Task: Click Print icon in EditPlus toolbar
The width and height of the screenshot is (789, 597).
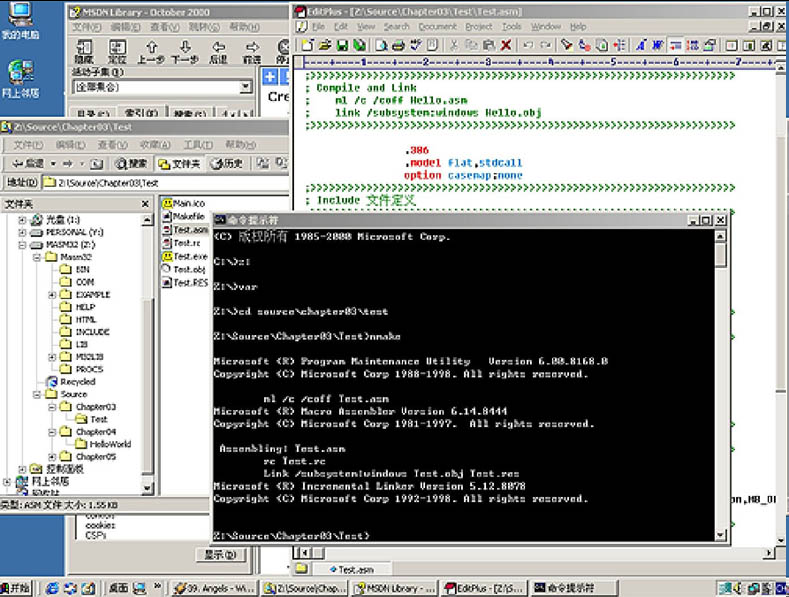Action: (398, 45)
